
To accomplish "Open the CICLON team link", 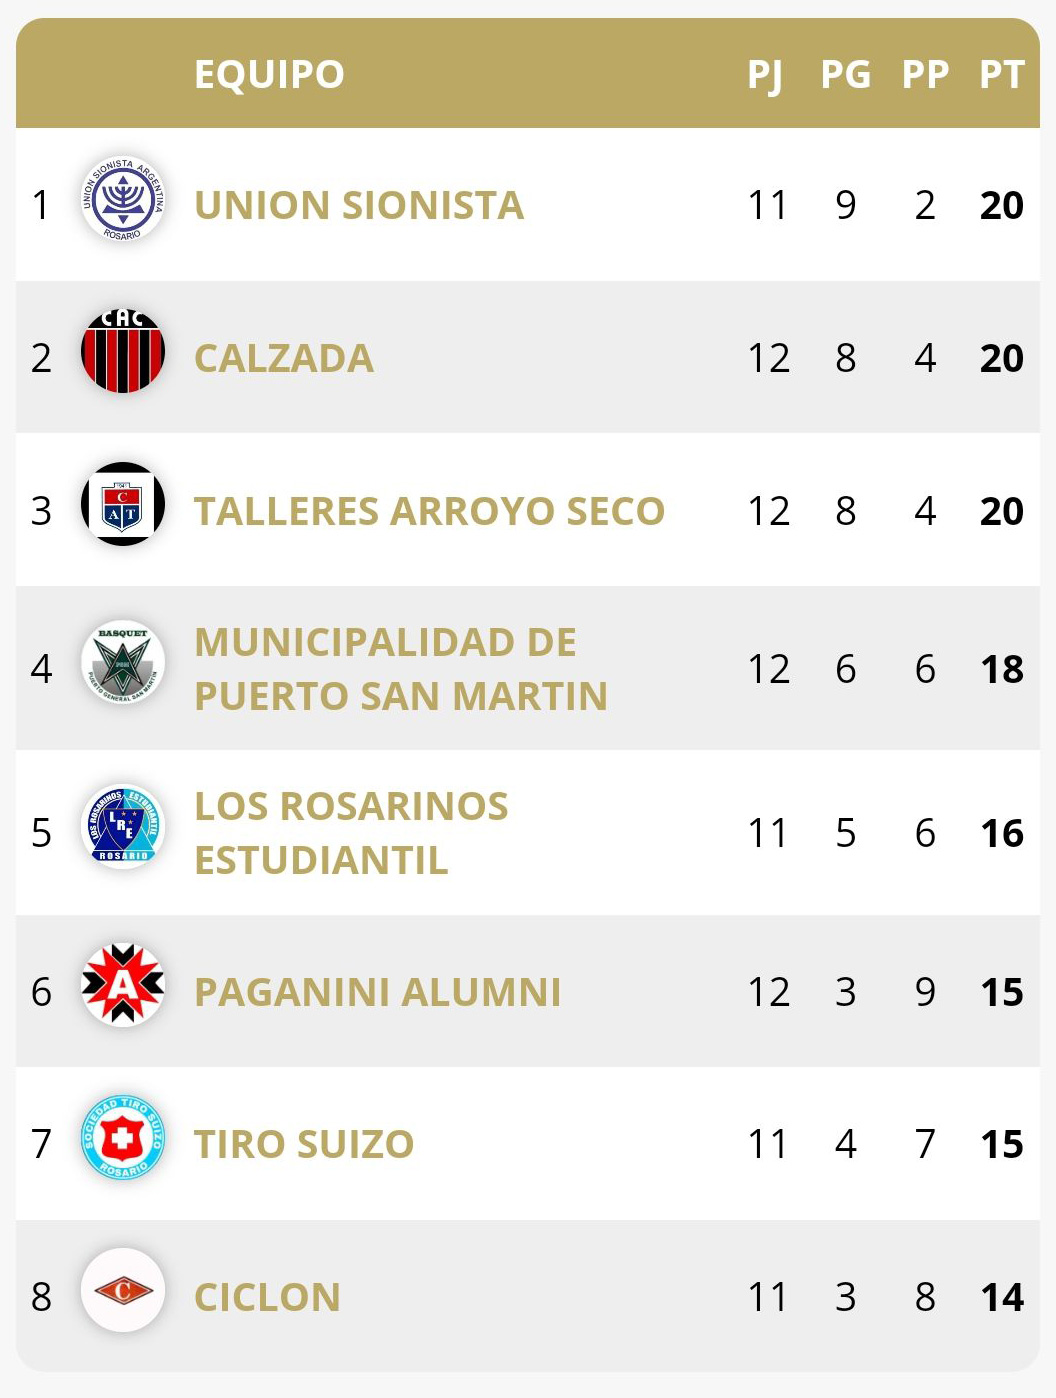I will 267,1297.
